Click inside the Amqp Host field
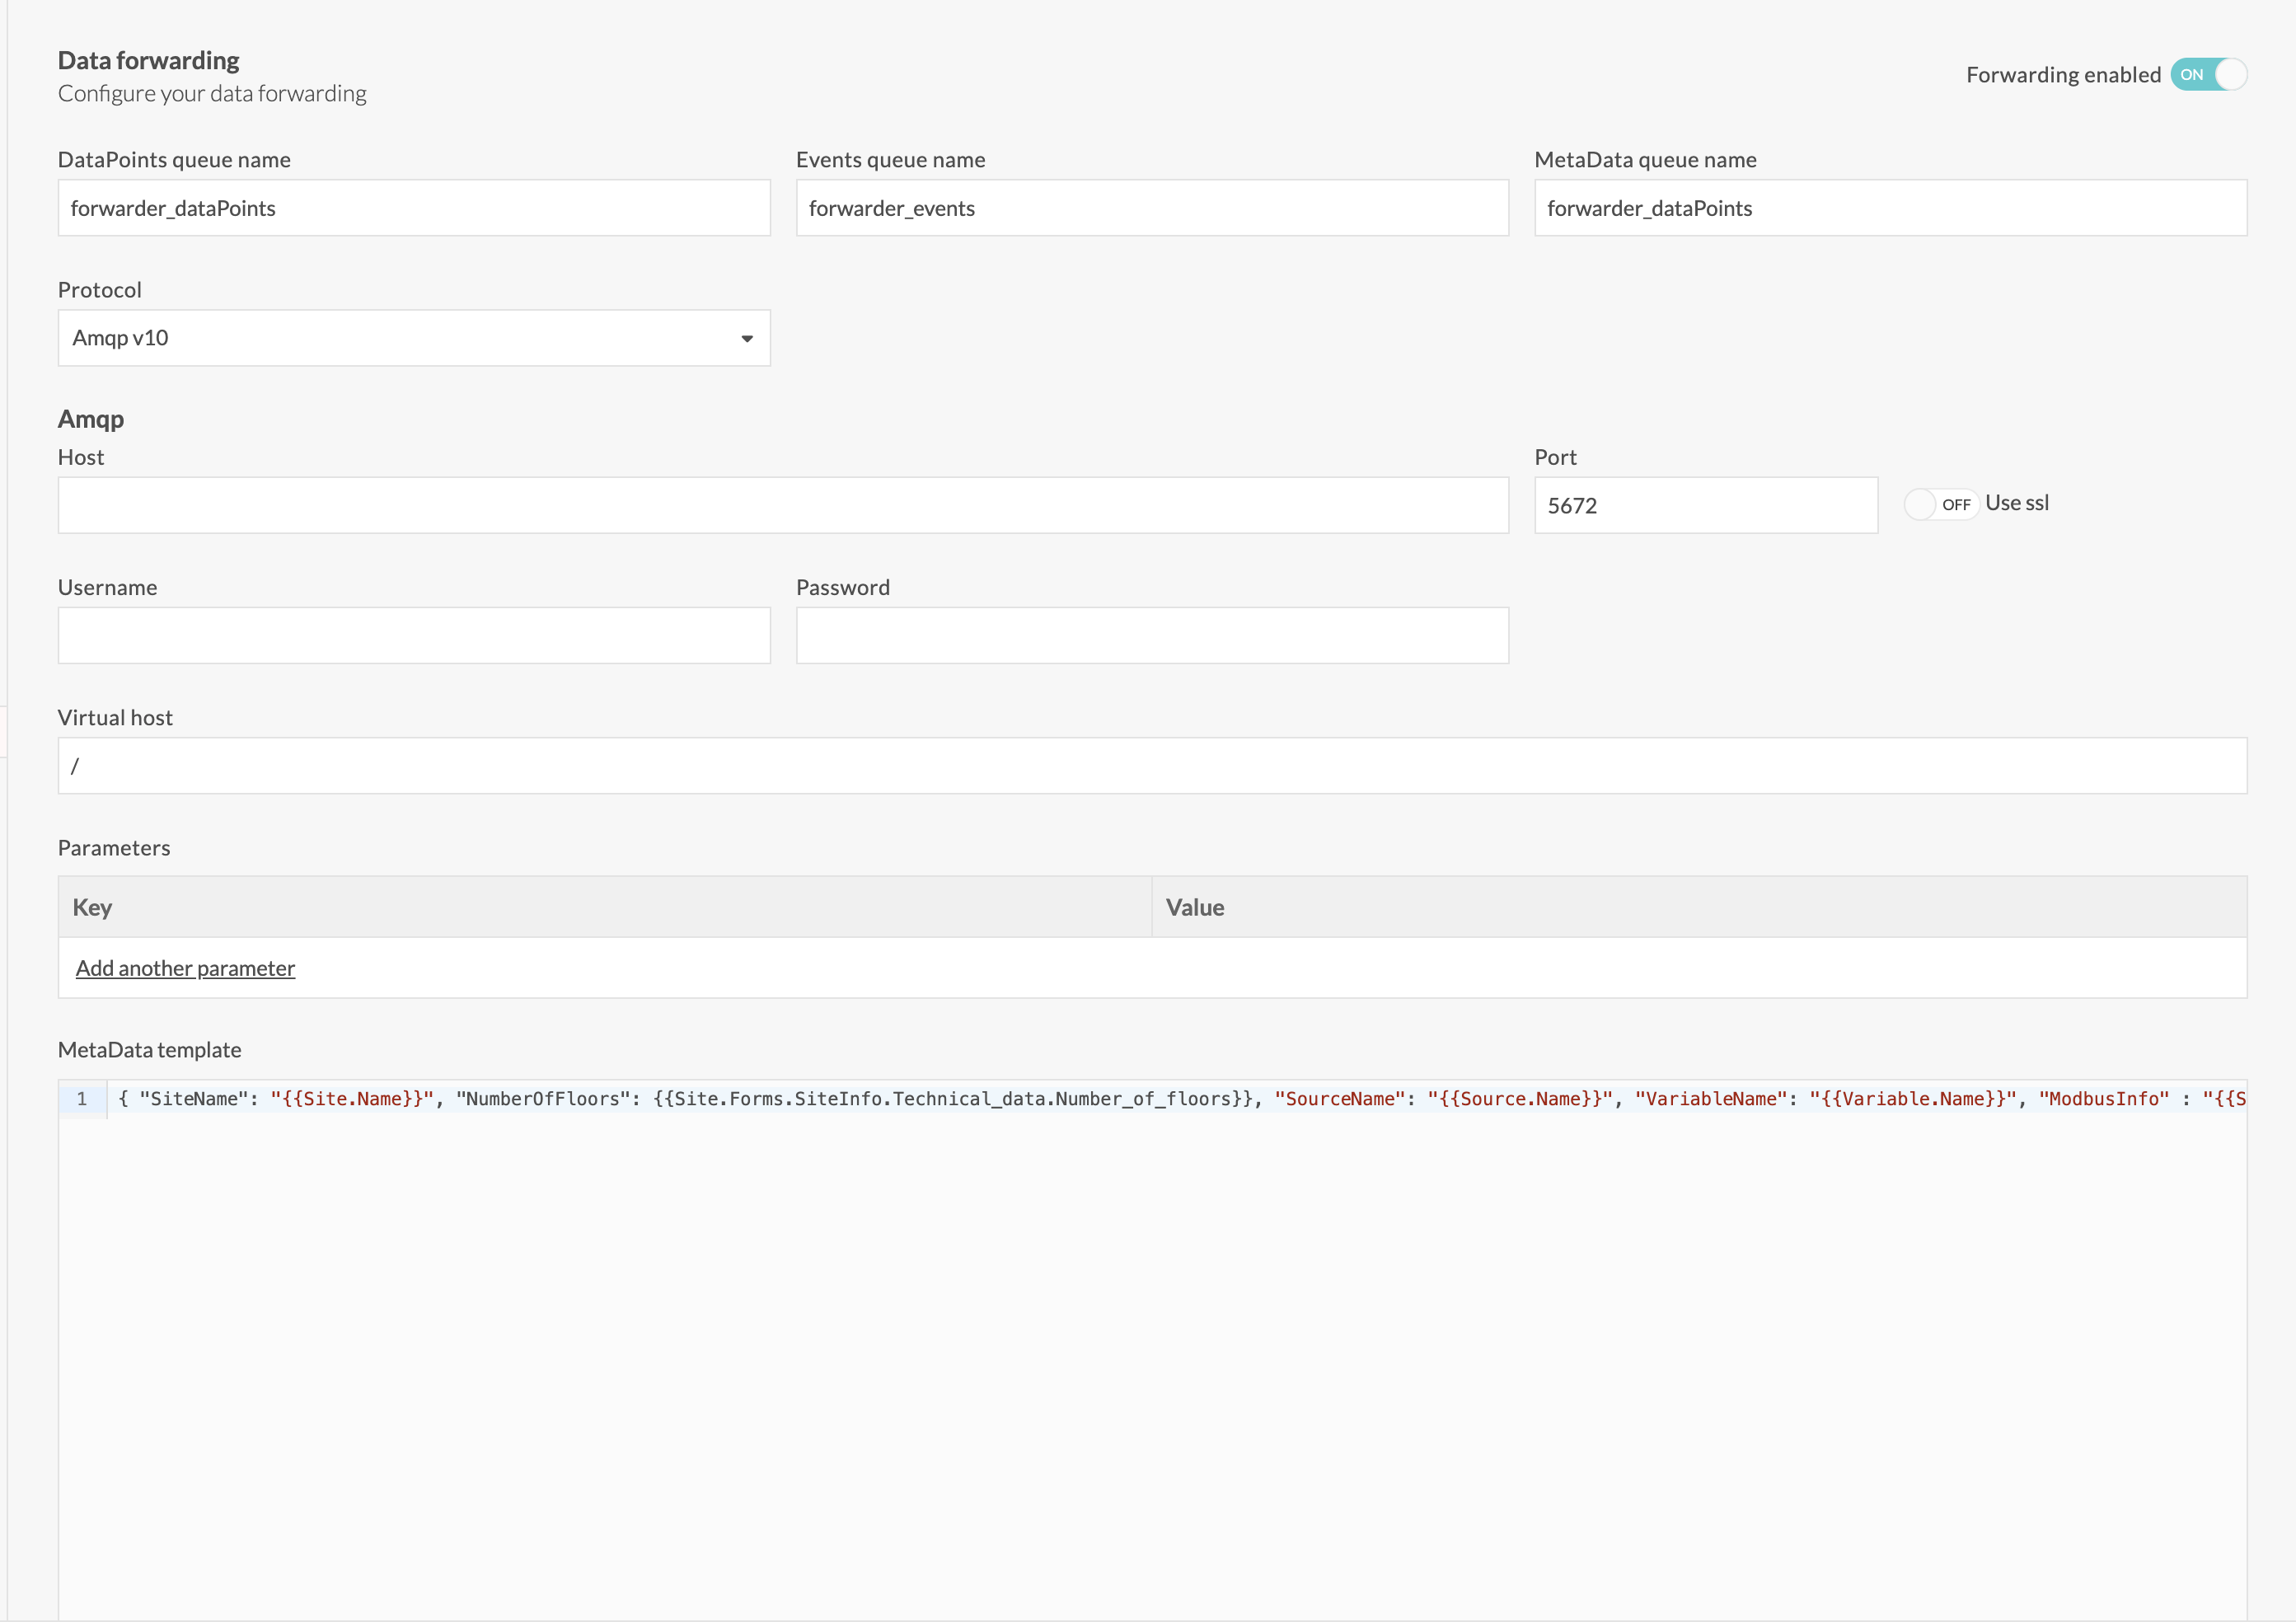The height and width of the screenshot is (1622, 2296). (782, 505)
